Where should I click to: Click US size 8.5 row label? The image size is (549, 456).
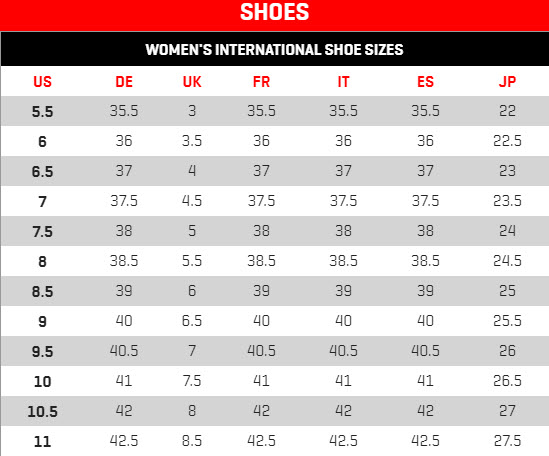42,291
